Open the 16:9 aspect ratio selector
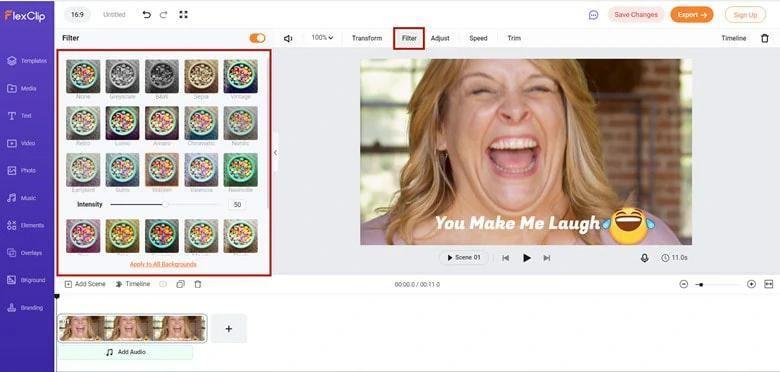Image resolution: width=780 pixels, height=372 pixels. click(77, 15)
